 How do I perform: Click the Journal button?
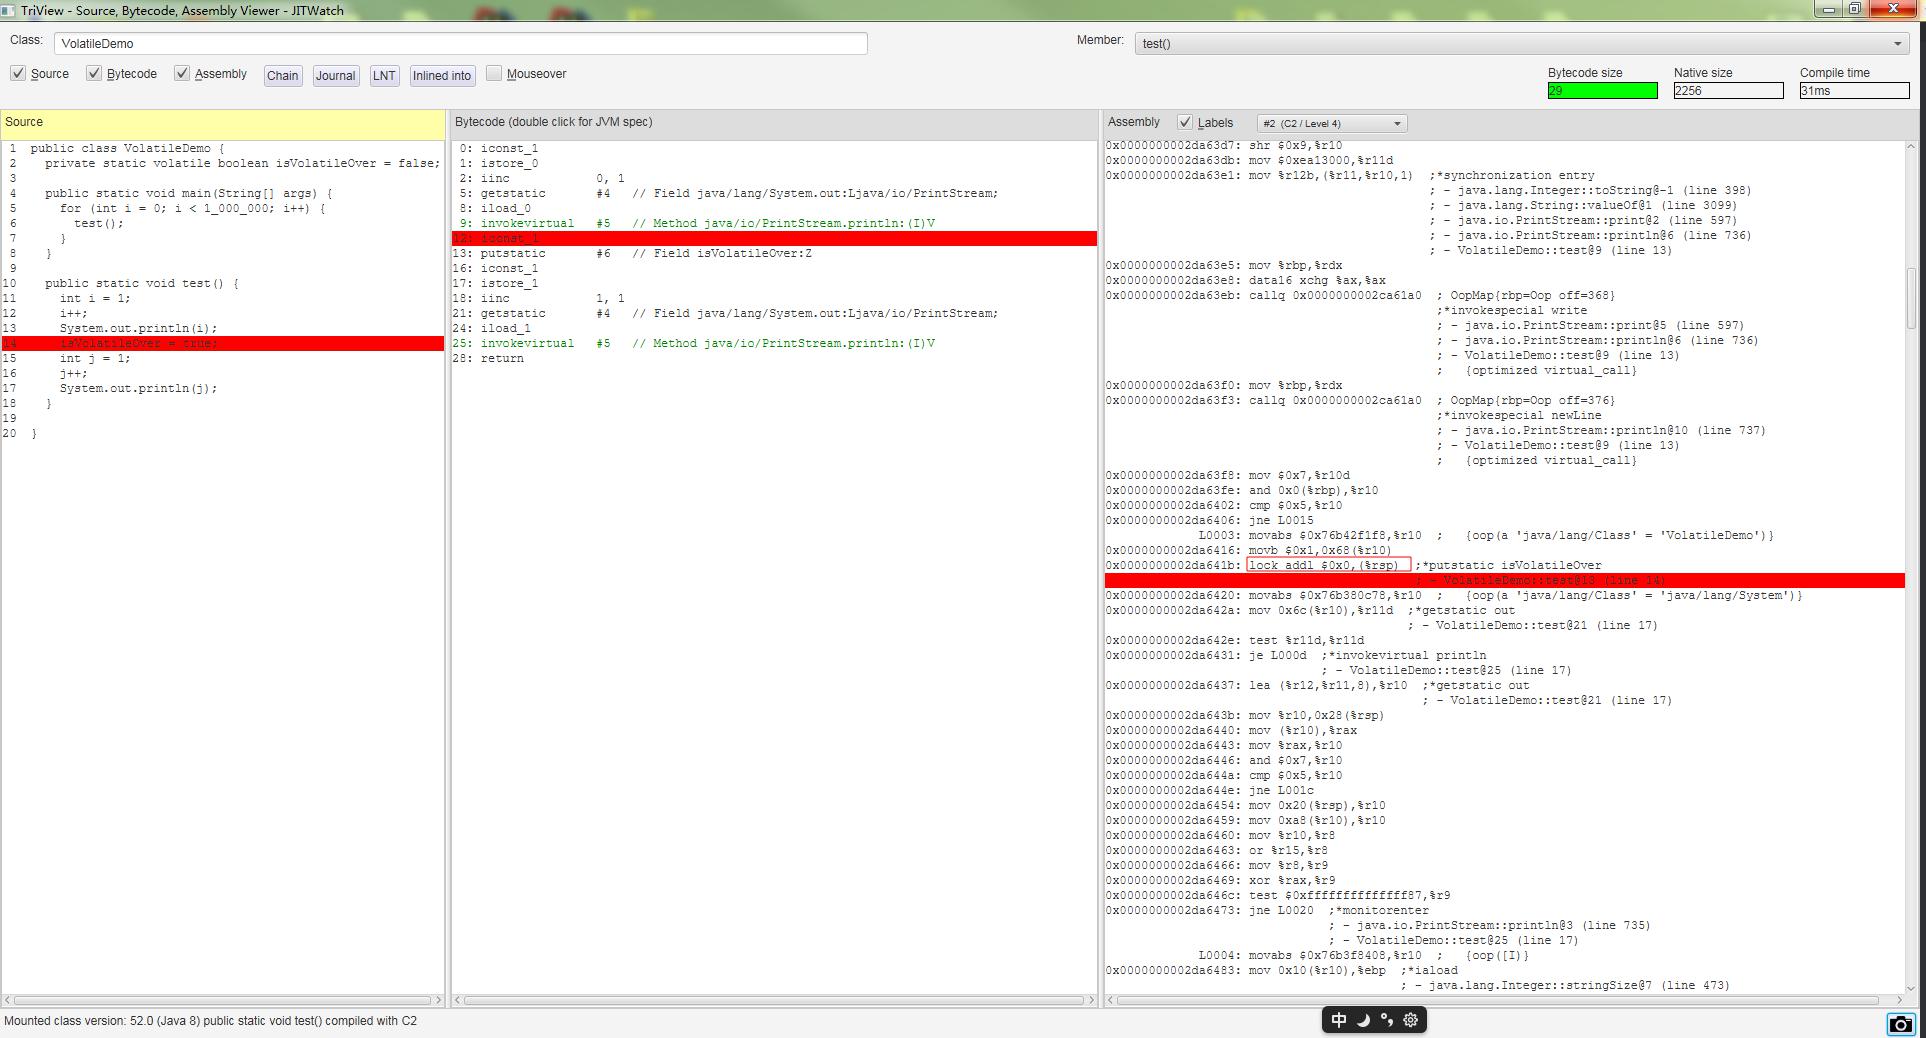click(335, 75)
